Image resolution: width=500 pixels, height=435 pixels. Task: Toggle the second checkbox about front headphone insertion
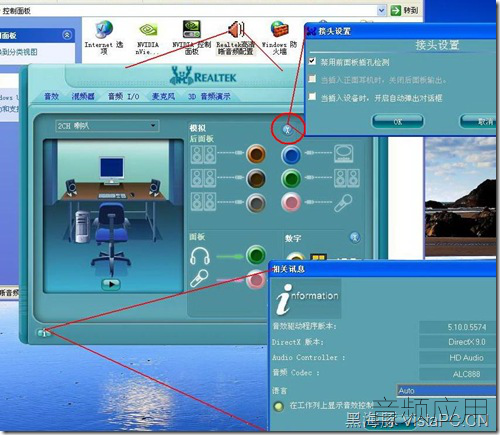pos(312,79)
